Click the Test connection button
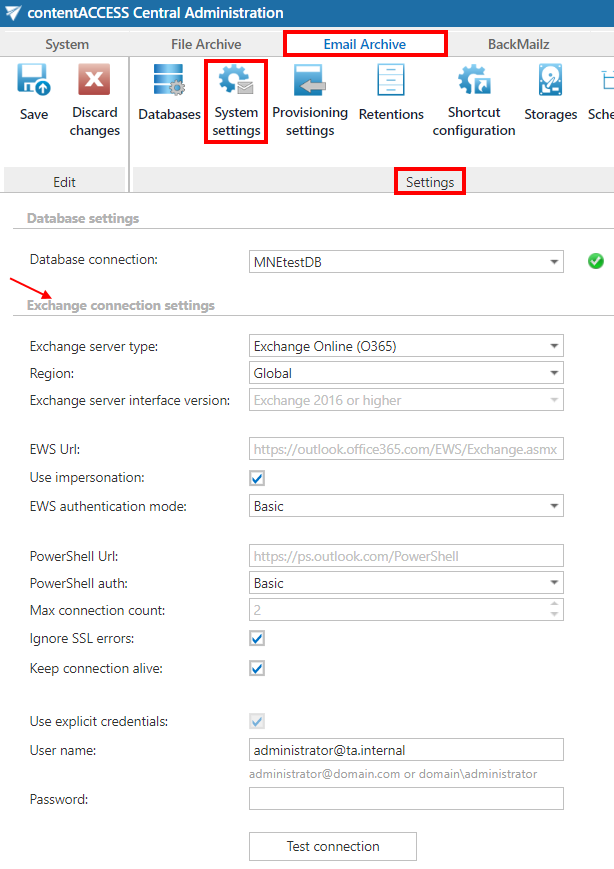 tap(332, 846)
